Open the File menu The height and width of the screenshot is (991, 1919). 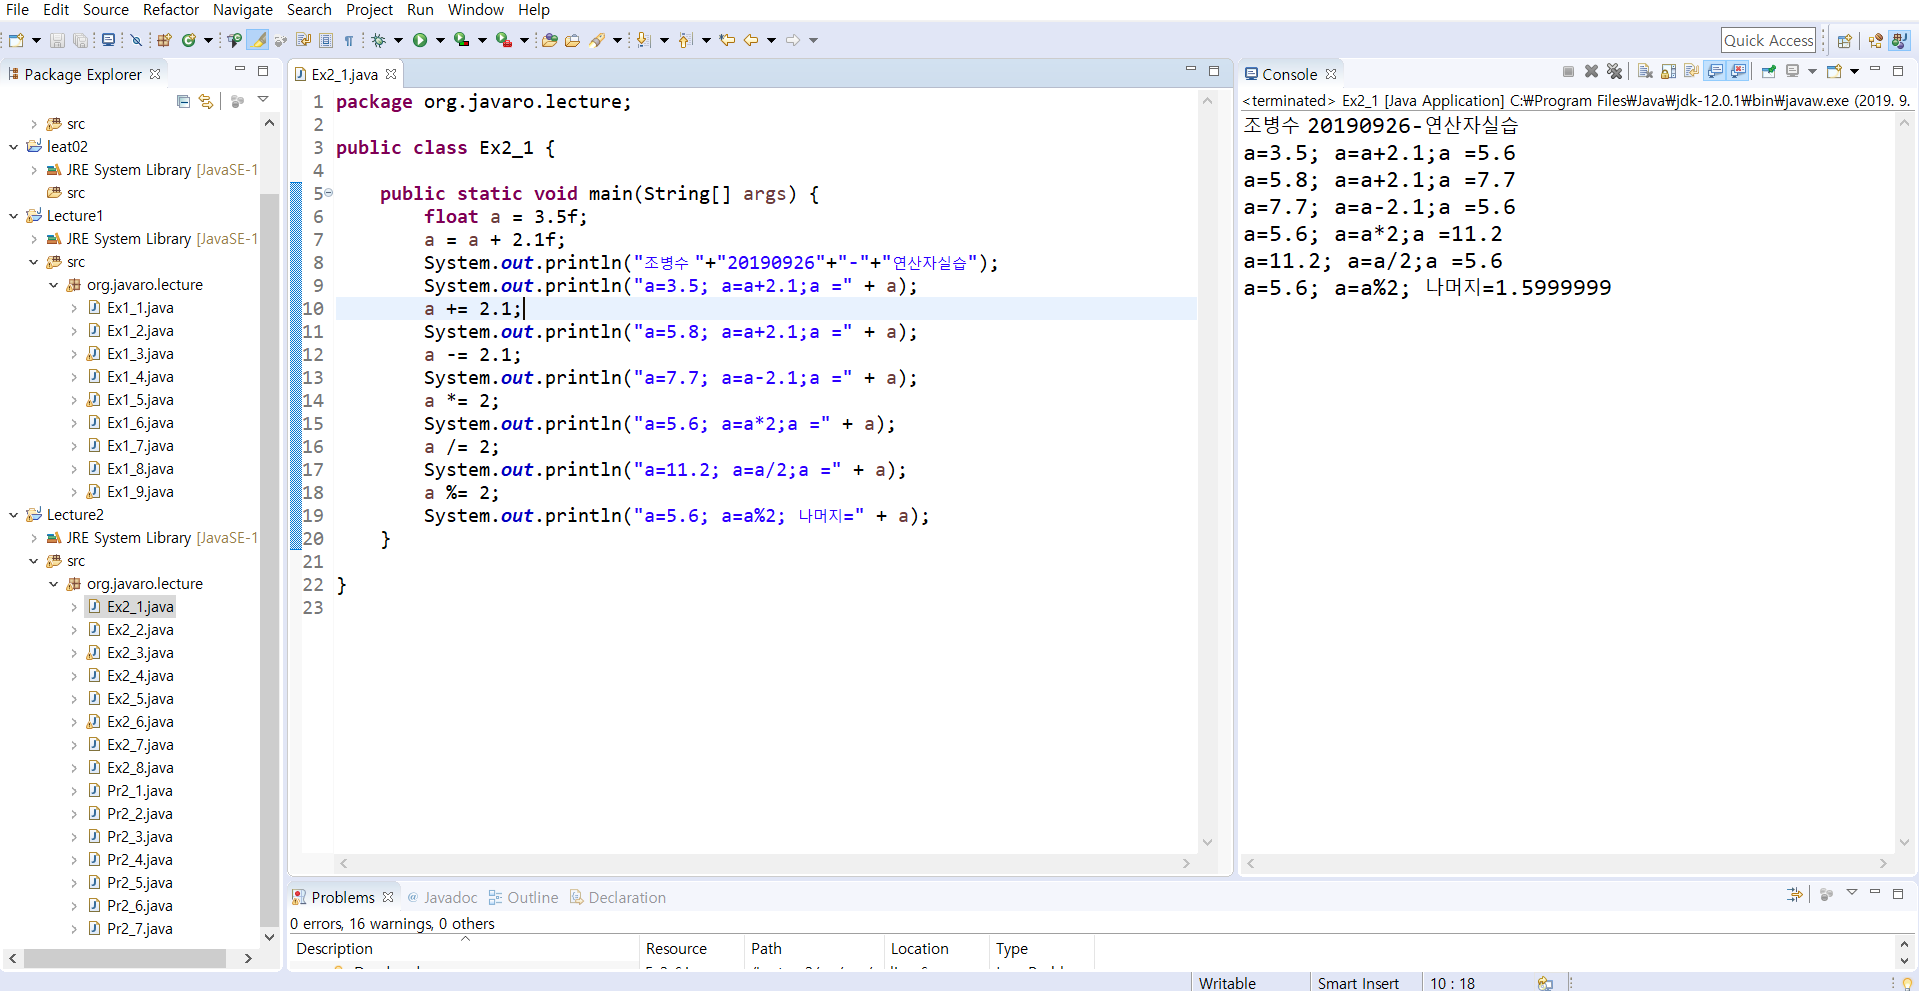point(17,10)
